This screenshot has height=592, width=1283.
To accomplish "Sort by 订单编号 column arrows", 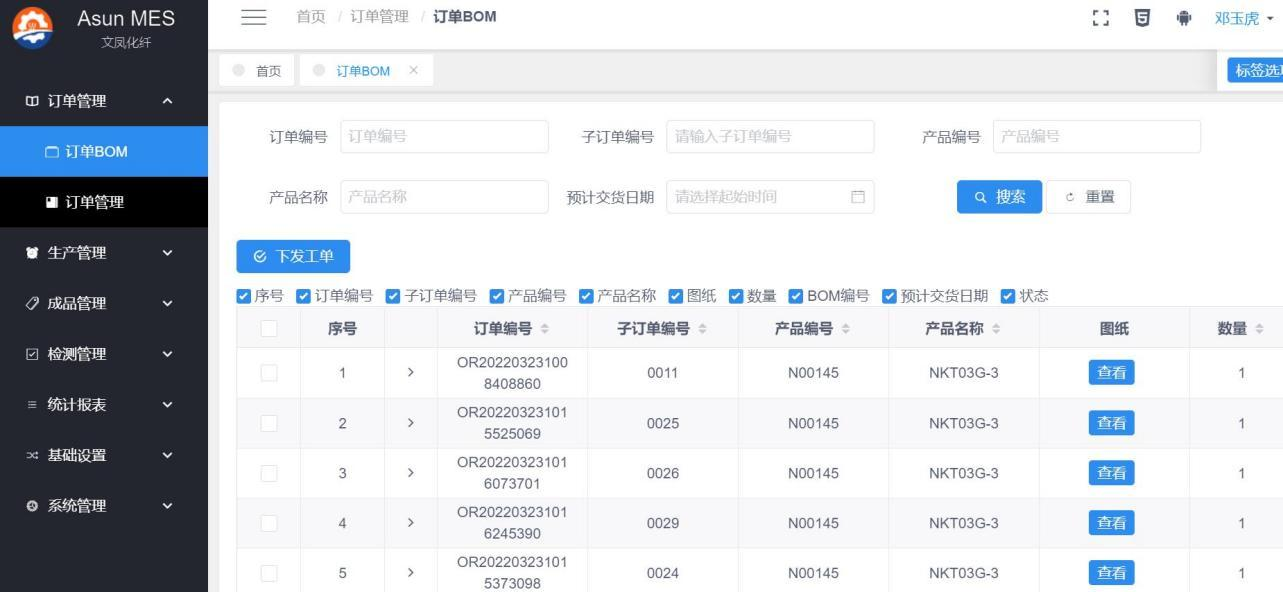I will click(545, 329).
